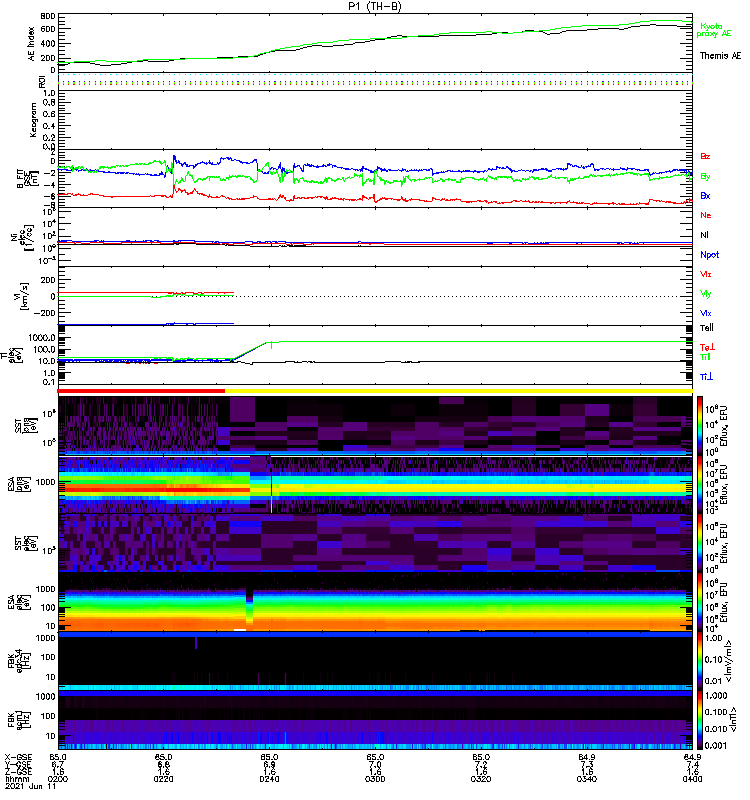Click the FBK scm1 [Hz] axis label
This screenshot has width=750, height=800.
[17, 720]
